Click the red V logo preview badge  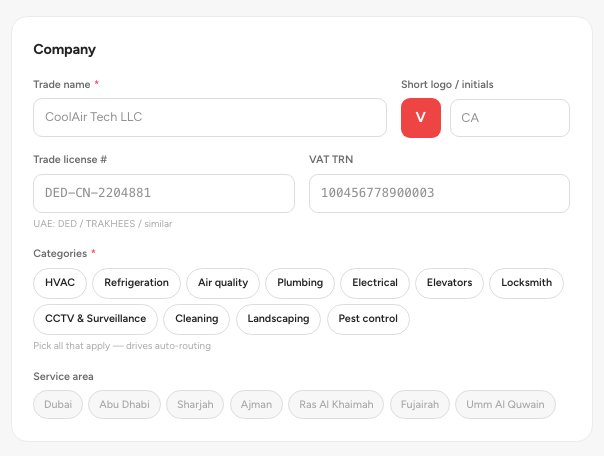click(421, 117)
